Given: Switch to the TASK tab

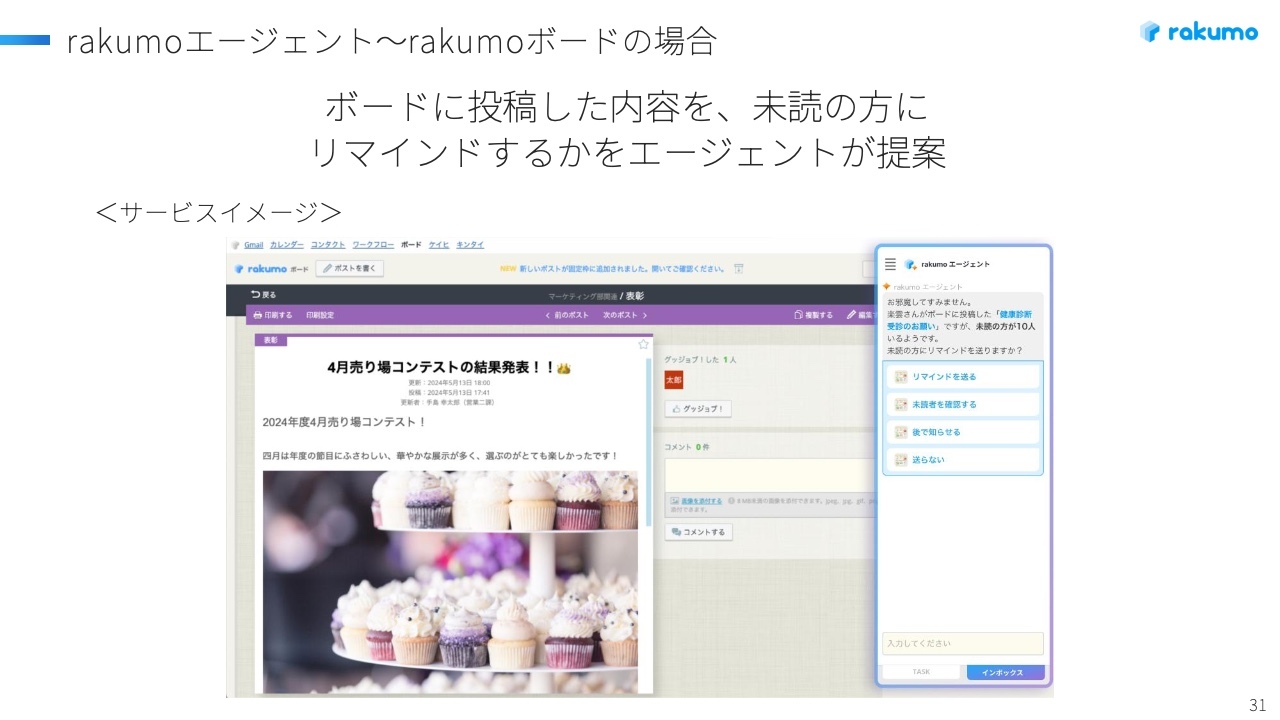Looking at the screenshot, I should point(921,672).
